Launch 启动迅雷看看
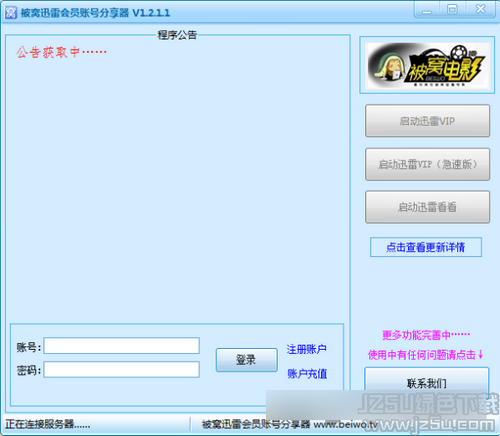 click(427, 207)
